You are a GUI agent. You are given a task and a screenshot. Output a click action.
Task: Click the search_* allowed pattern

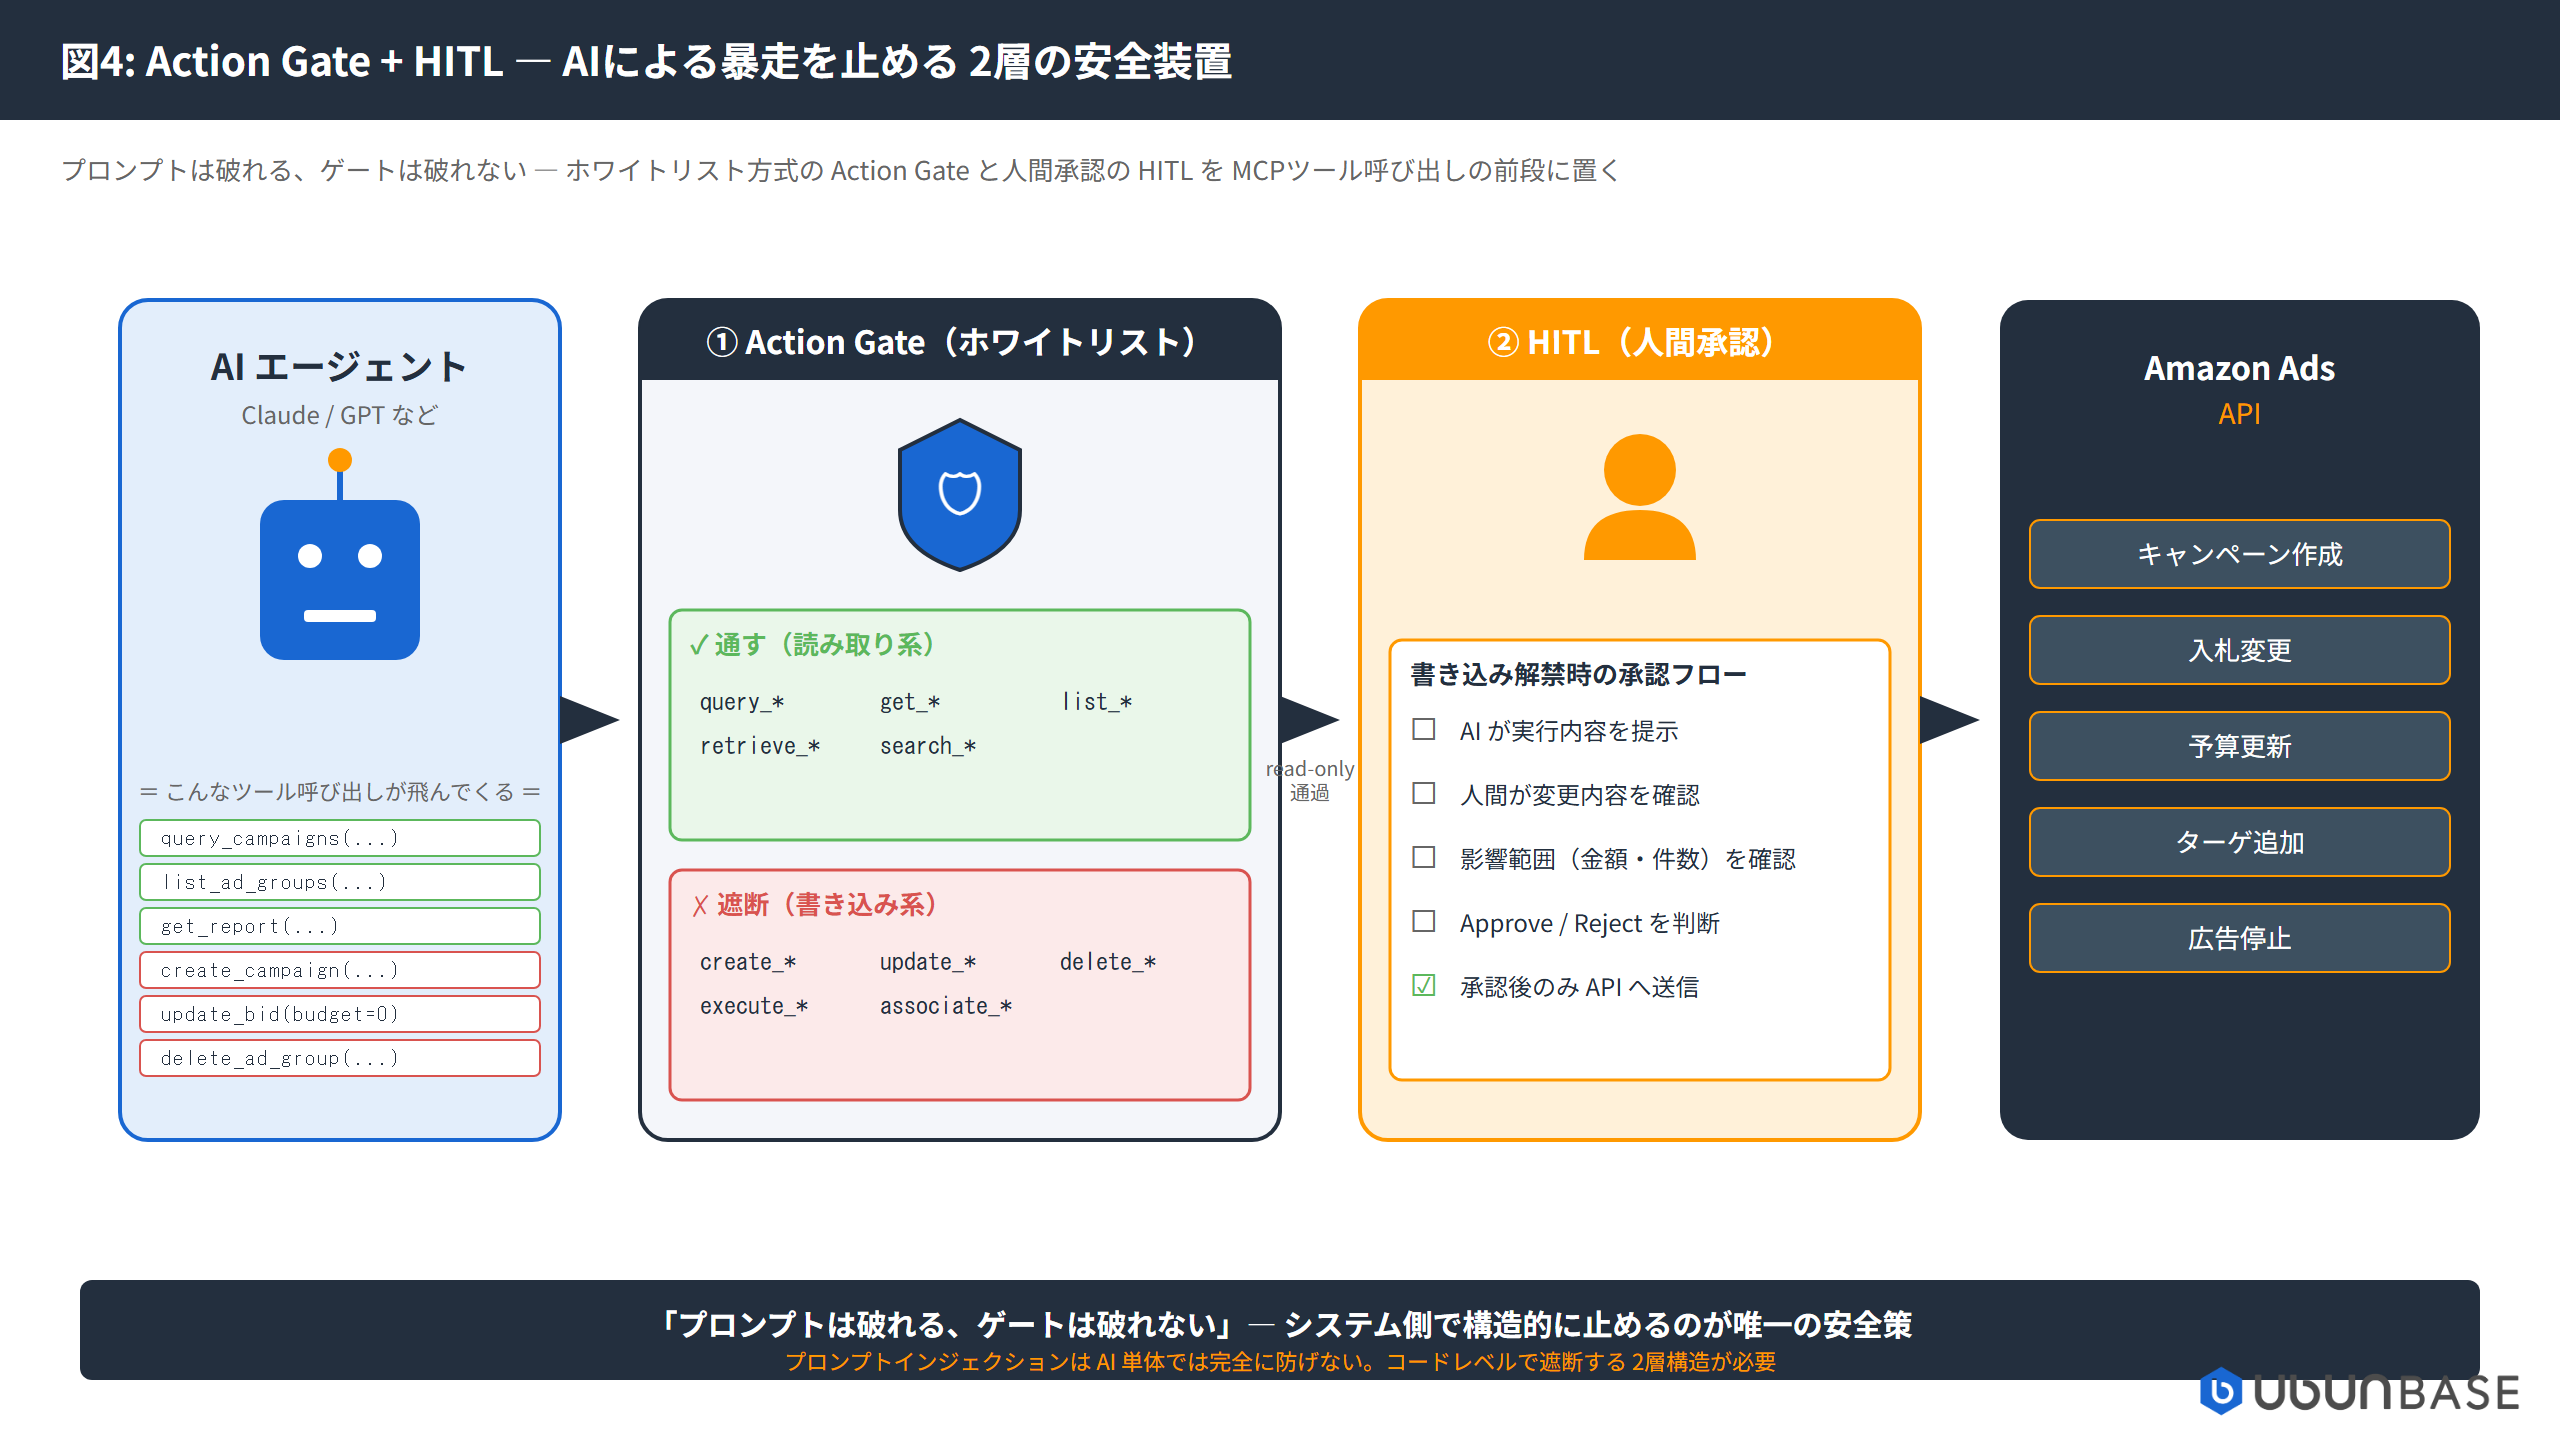(x=928, y=746)
